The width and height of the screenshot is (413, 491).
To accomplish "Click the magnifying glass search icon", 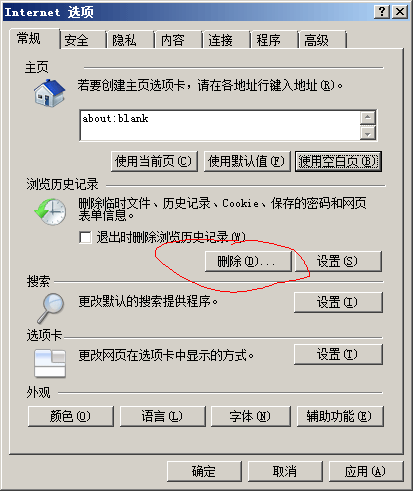I will point(50,308).
